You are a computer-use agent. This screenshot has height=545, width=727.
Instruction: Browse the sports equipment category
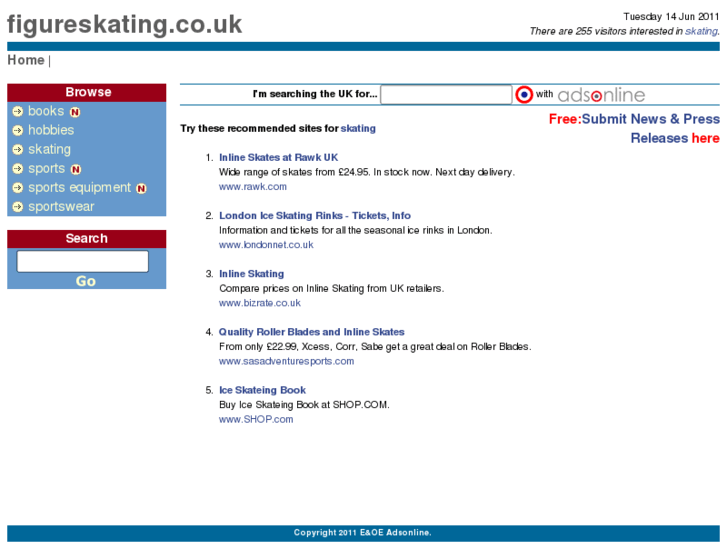tap(79, 188)
